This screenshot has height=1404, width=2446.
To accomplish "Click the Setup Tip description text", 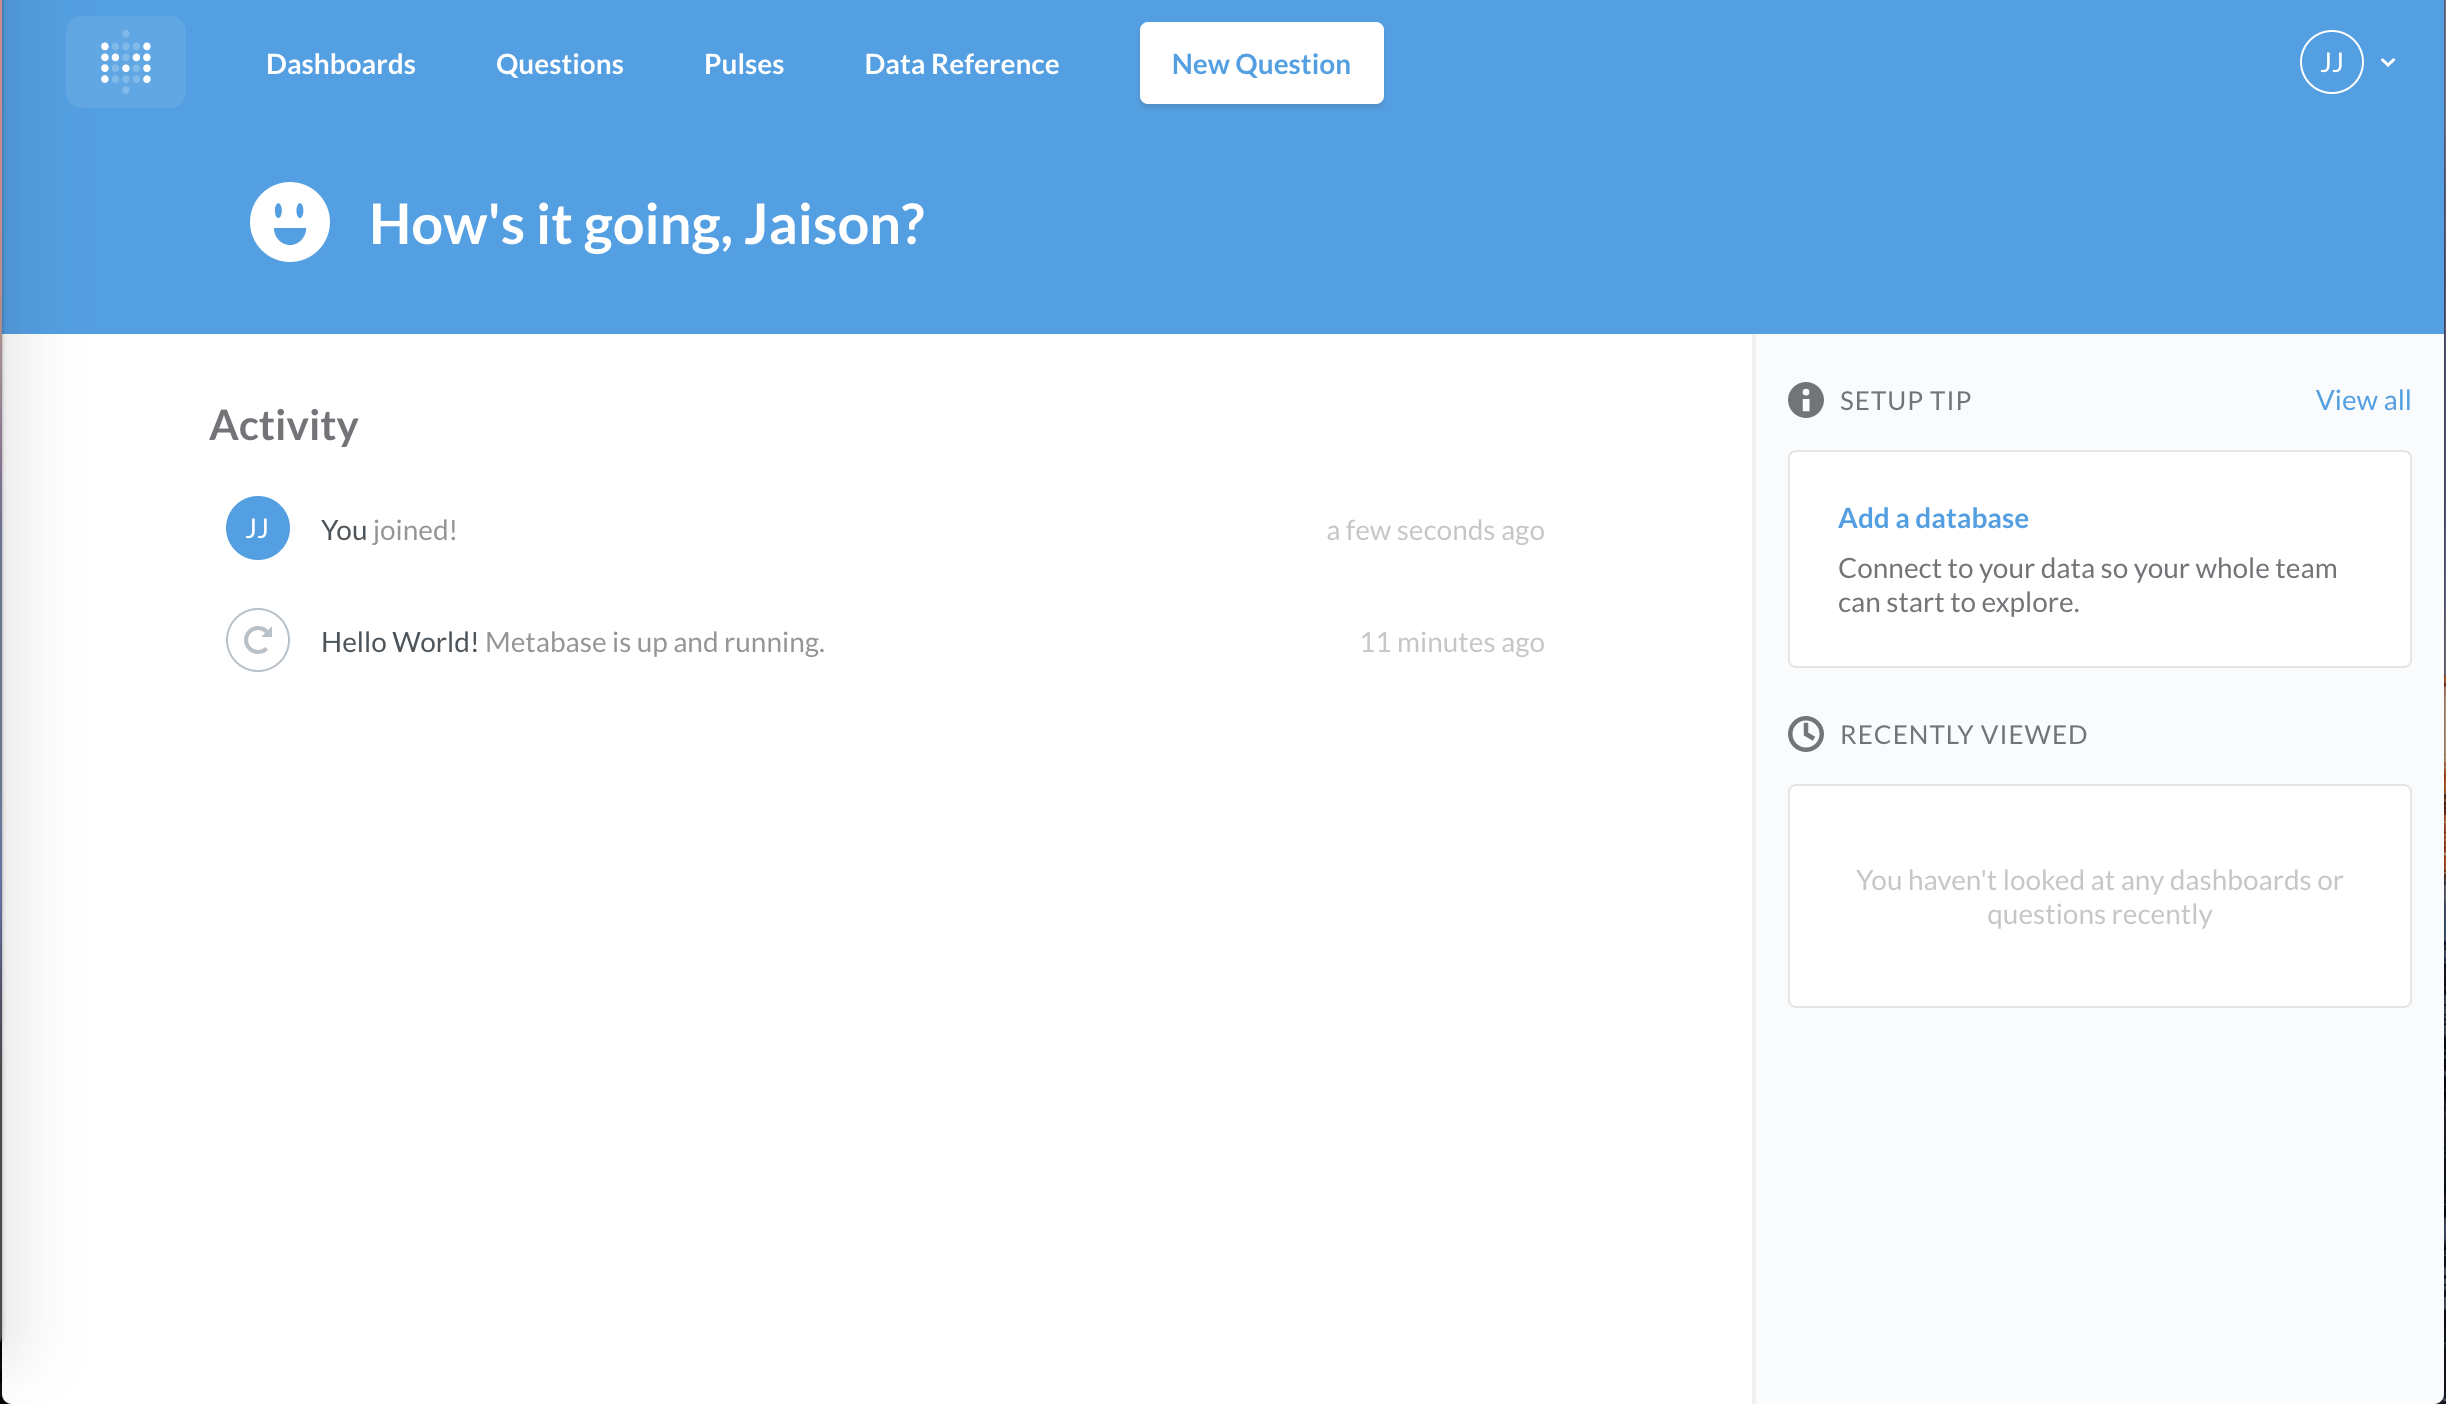I will coord(2086,585).
